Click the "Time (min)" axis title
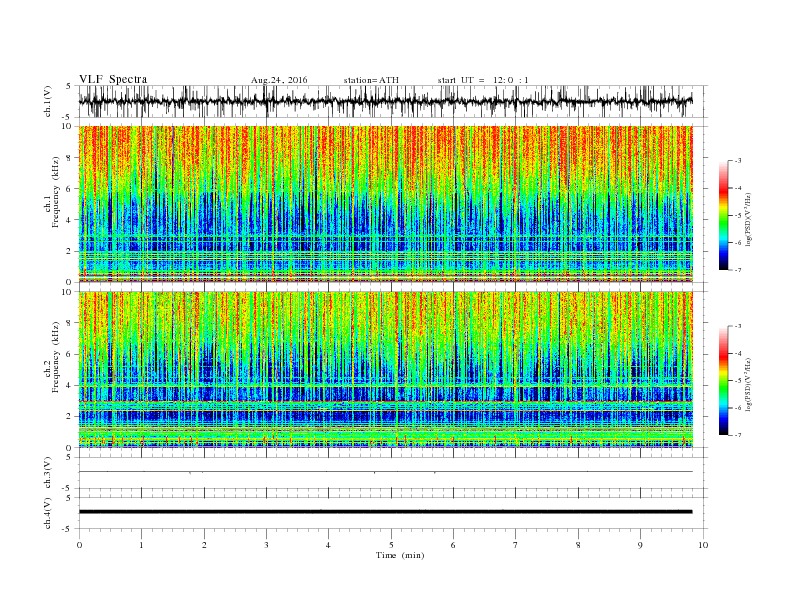This screenshot has height=612, width=792. coord(400,555)
